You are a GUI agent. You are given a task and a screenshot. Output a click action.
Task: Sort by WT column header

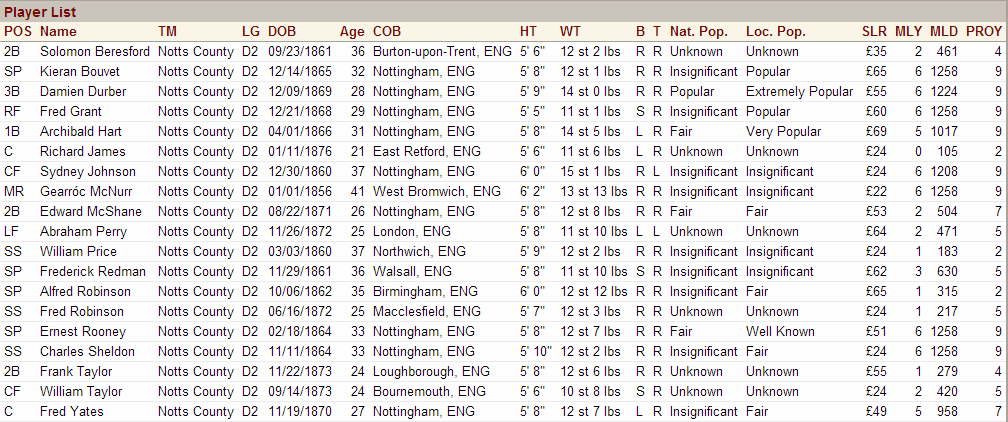tap(570, 32)
